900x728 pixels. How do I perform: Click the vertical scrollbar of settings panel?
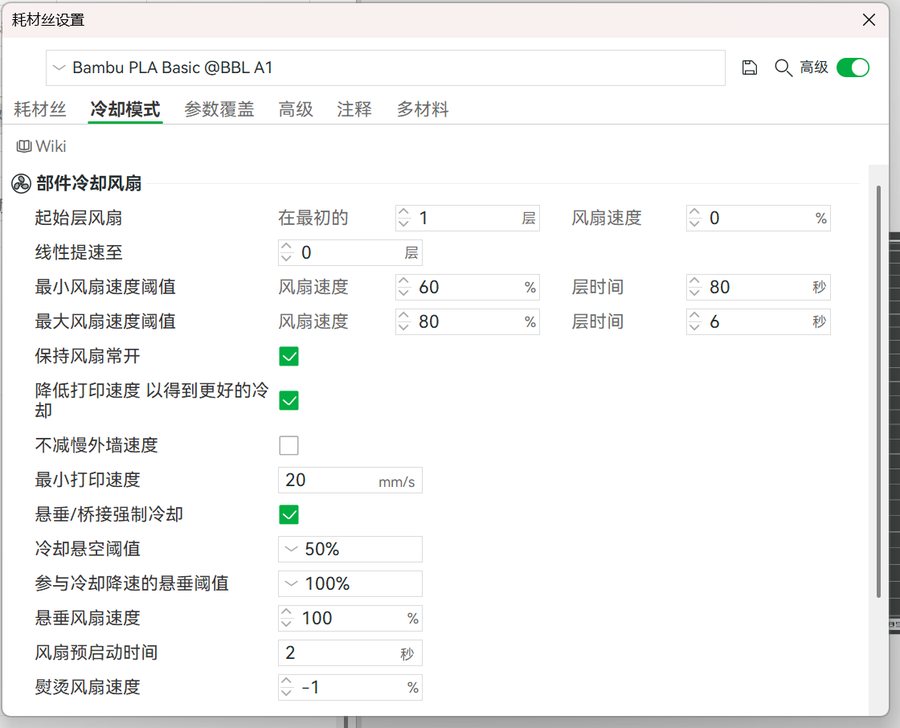[x=878, y=390]
